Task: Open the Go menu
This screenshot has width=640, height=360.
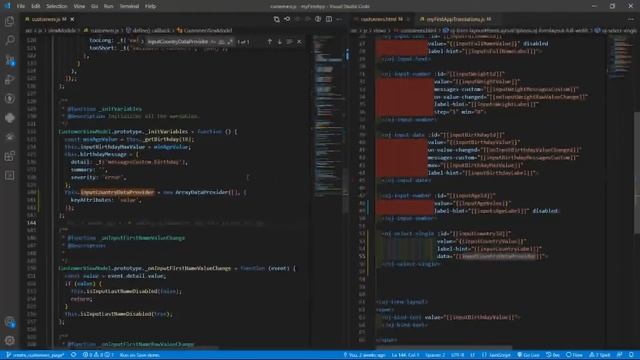Action: coord(94,6)
